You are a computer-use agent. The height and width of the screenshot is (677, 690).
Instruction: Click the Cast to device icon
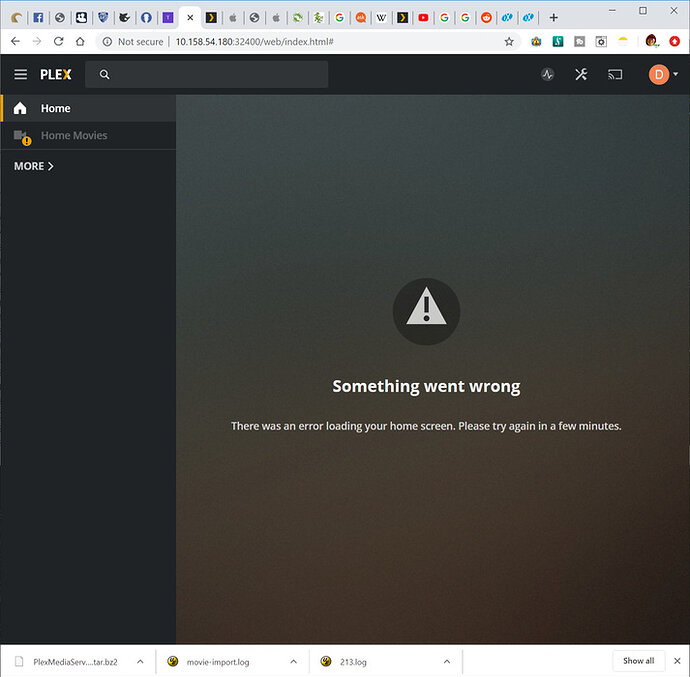point(615,75)
